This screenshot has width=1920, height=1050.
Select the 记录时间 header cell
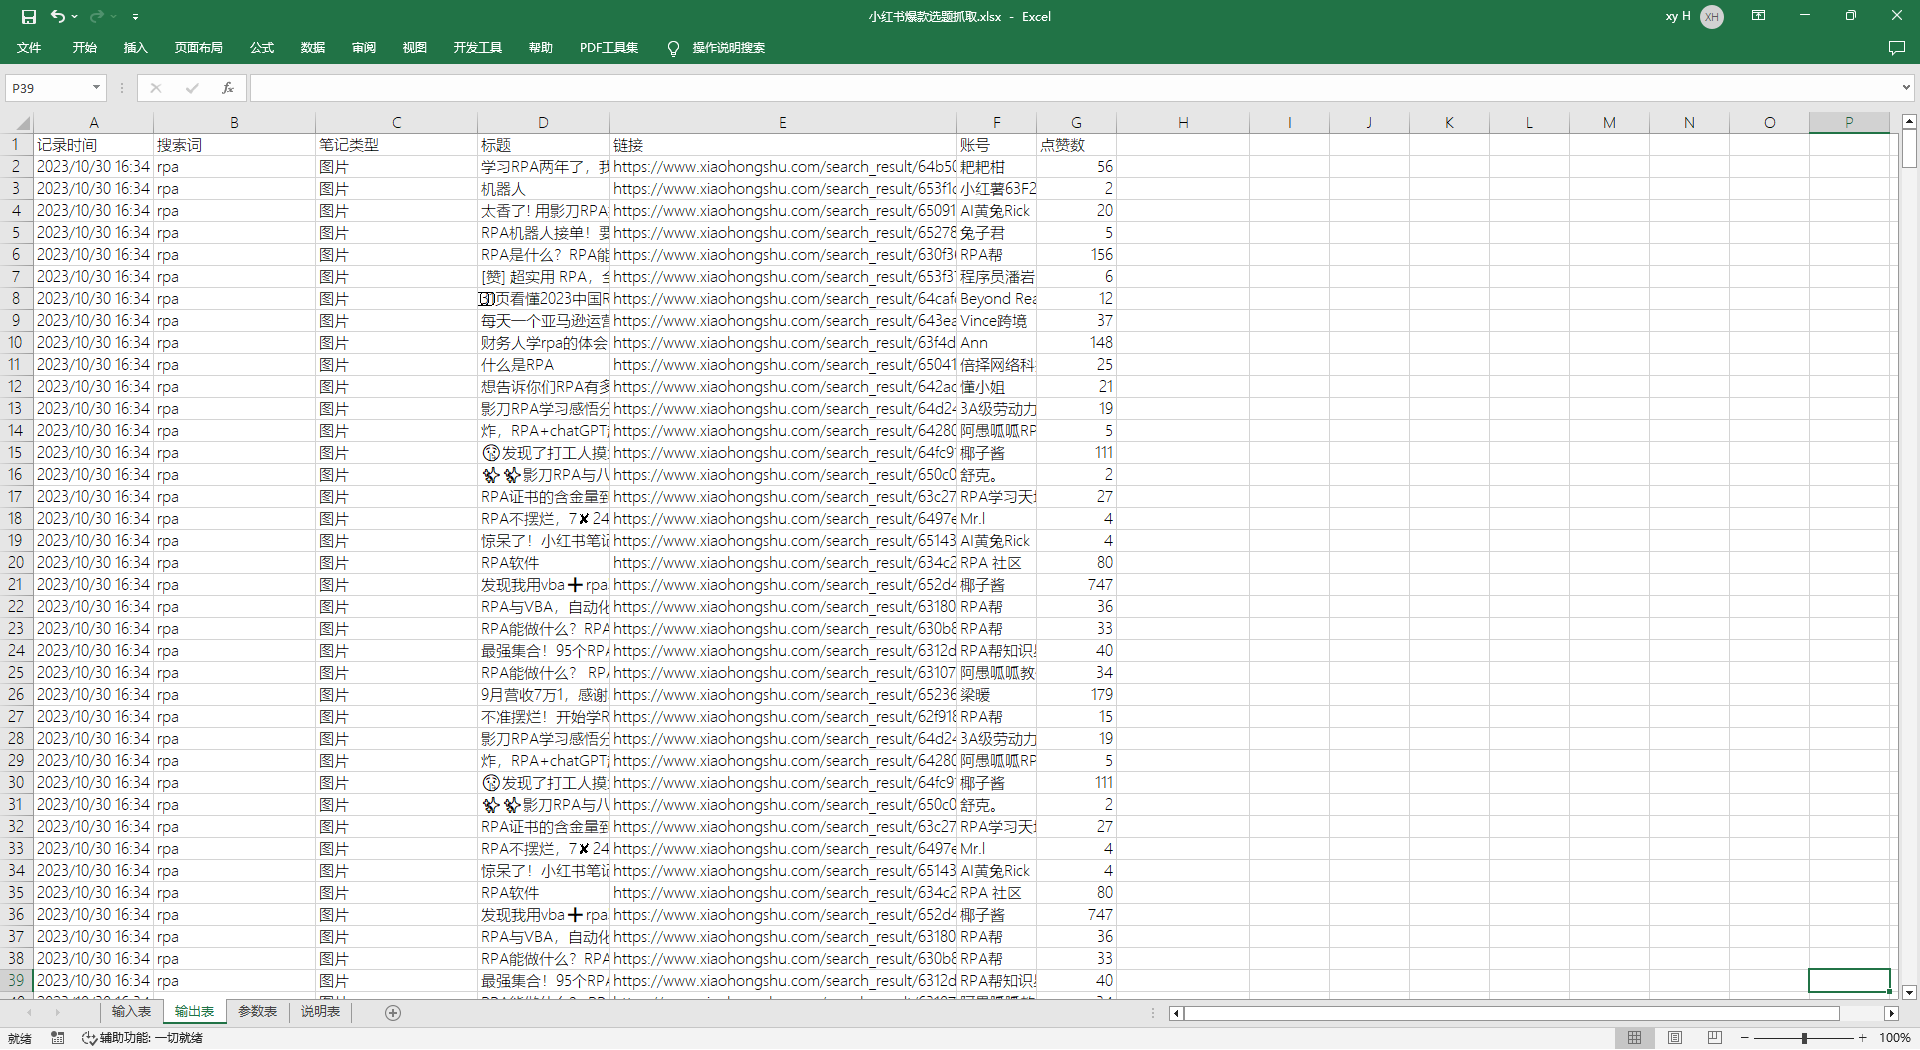pos(94,145)
